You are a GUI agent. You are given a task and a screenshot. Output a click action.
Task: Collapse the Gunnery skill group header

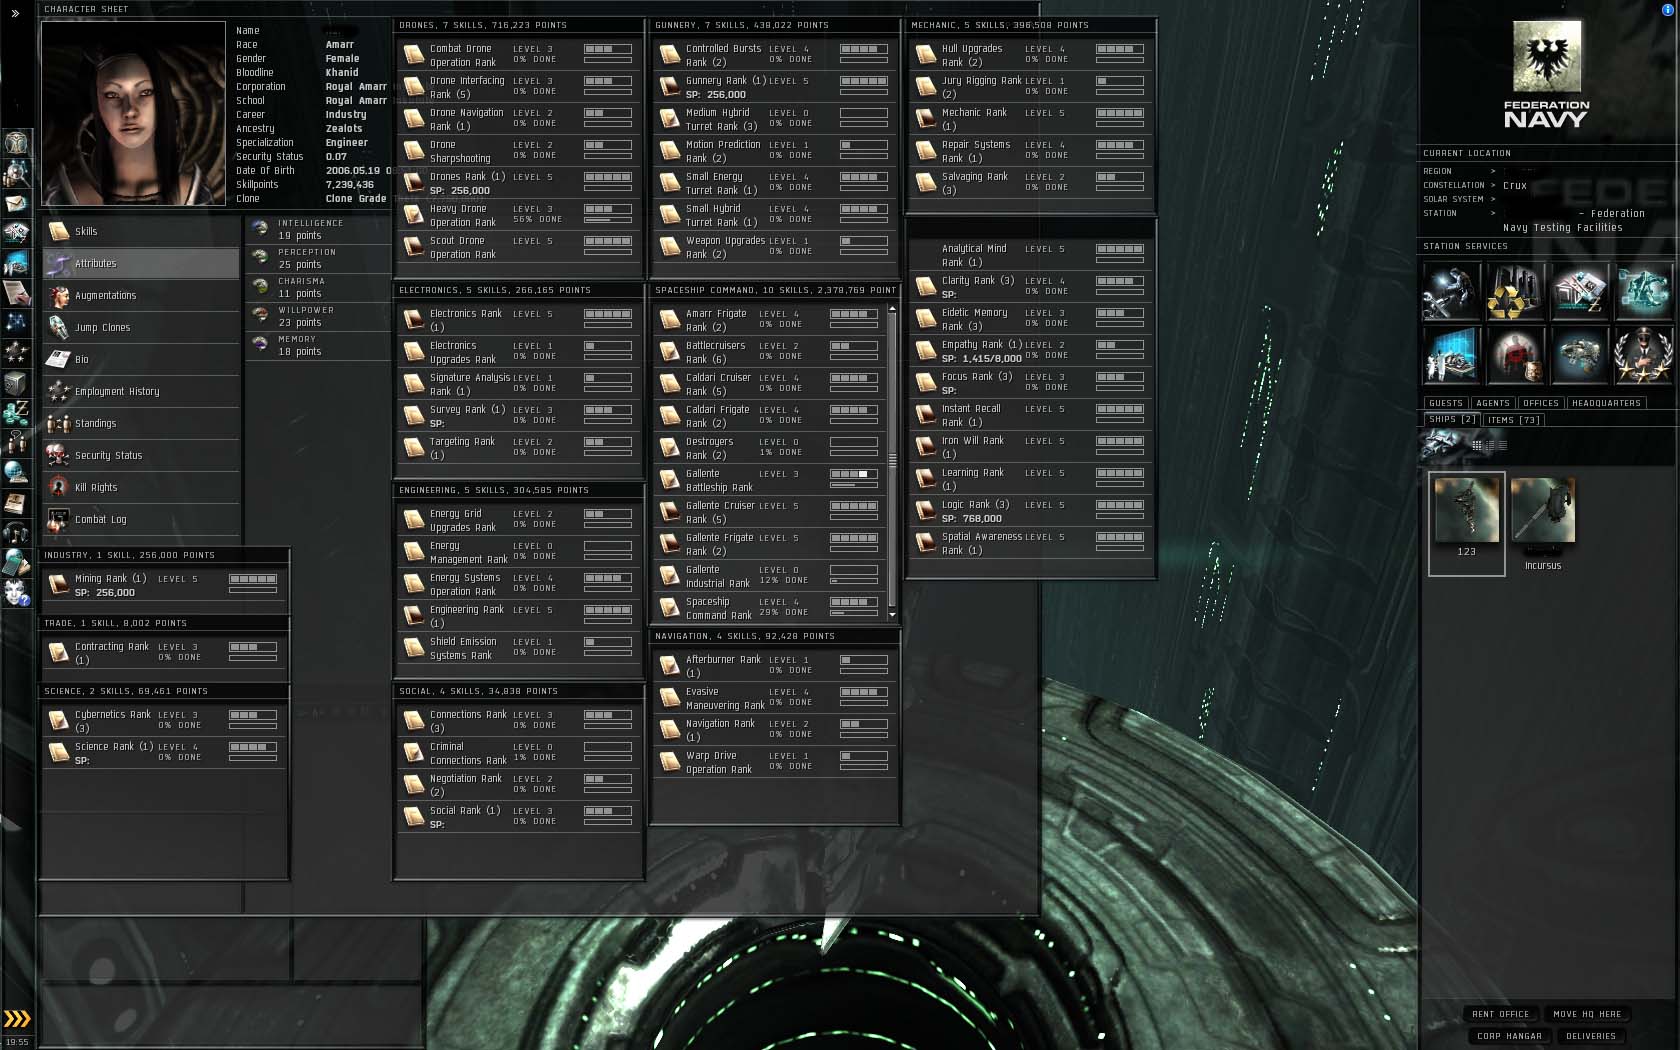774,25
